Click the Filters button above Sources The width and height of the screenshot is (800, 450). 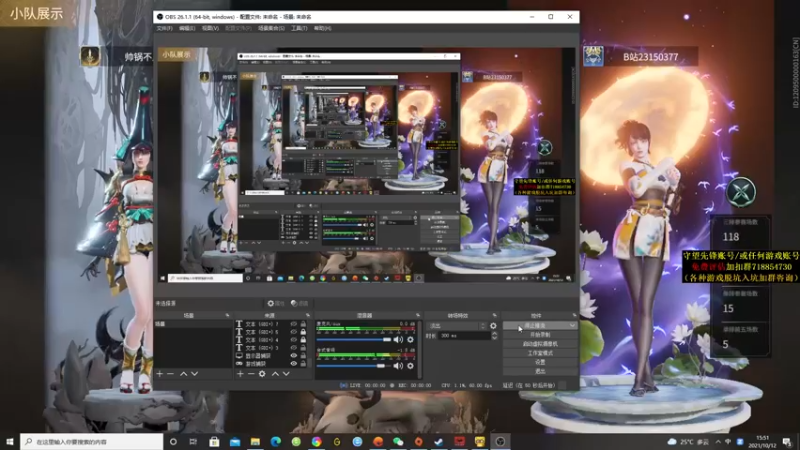299,303
